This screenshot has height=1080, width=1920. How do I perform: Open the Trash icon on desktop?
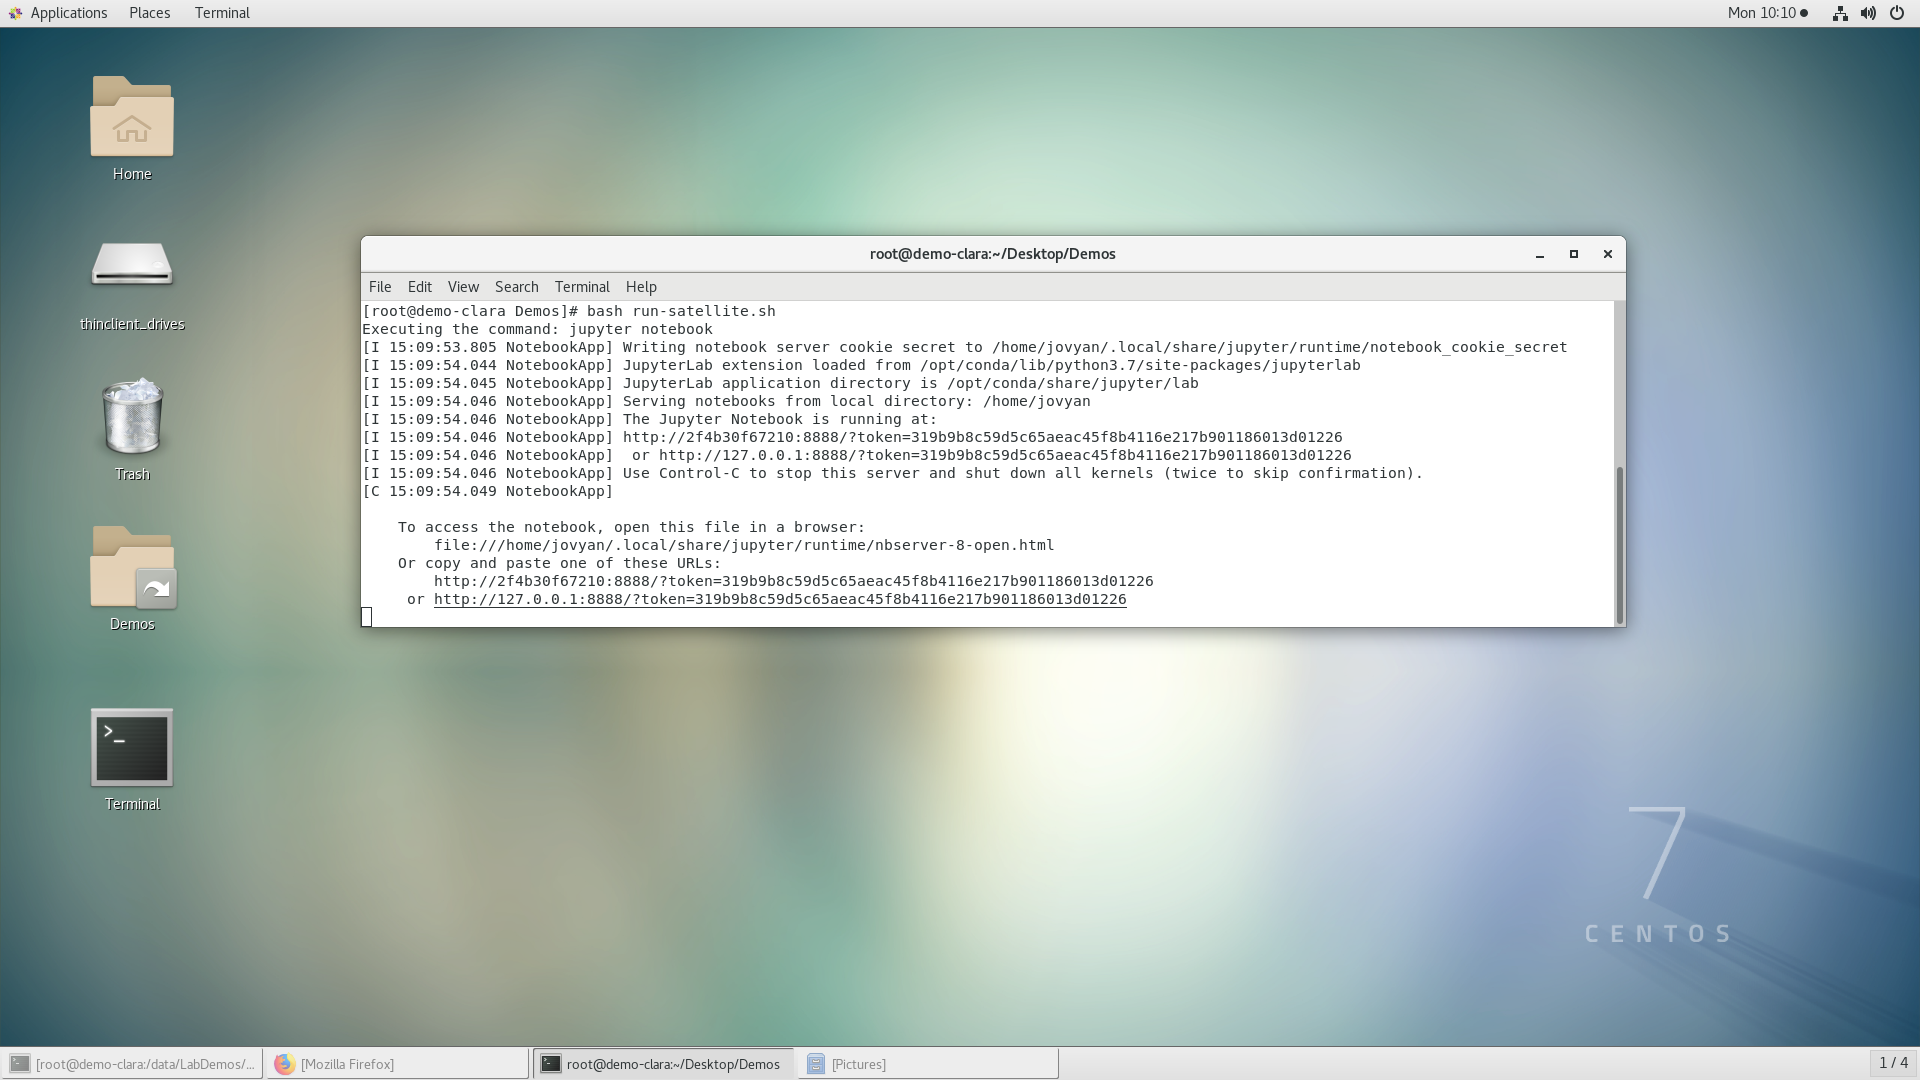132,422
